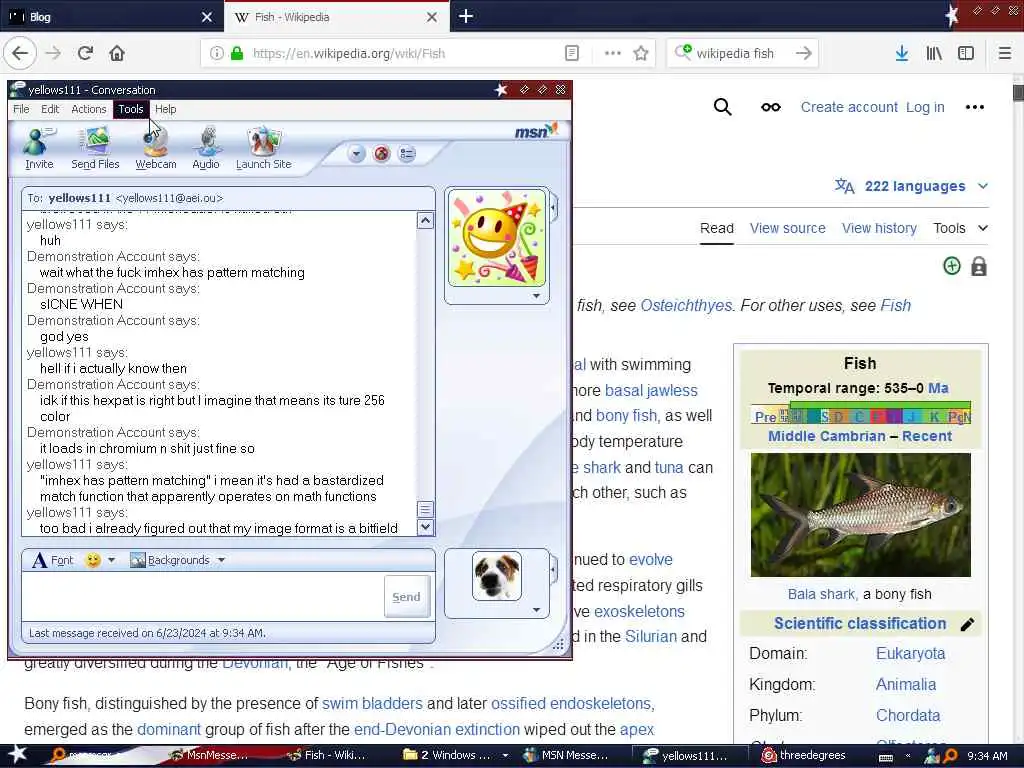Click chat history scroll down arrow
Viewport: 1024px width, 768px height.
click(x=425, y=526)
